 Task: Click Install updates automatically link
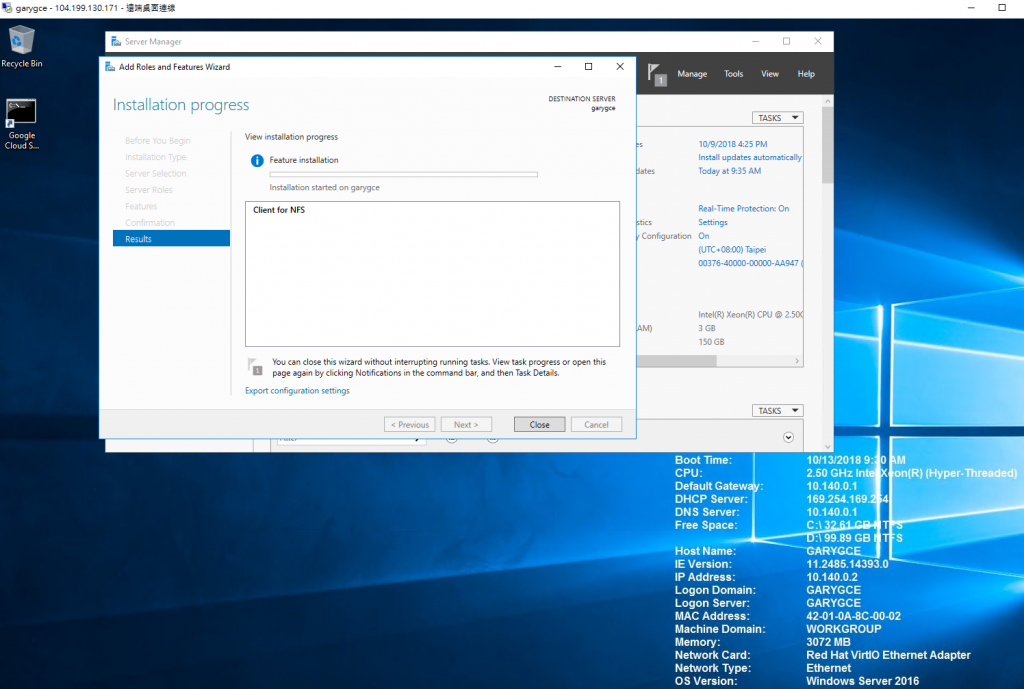[750, 157]
